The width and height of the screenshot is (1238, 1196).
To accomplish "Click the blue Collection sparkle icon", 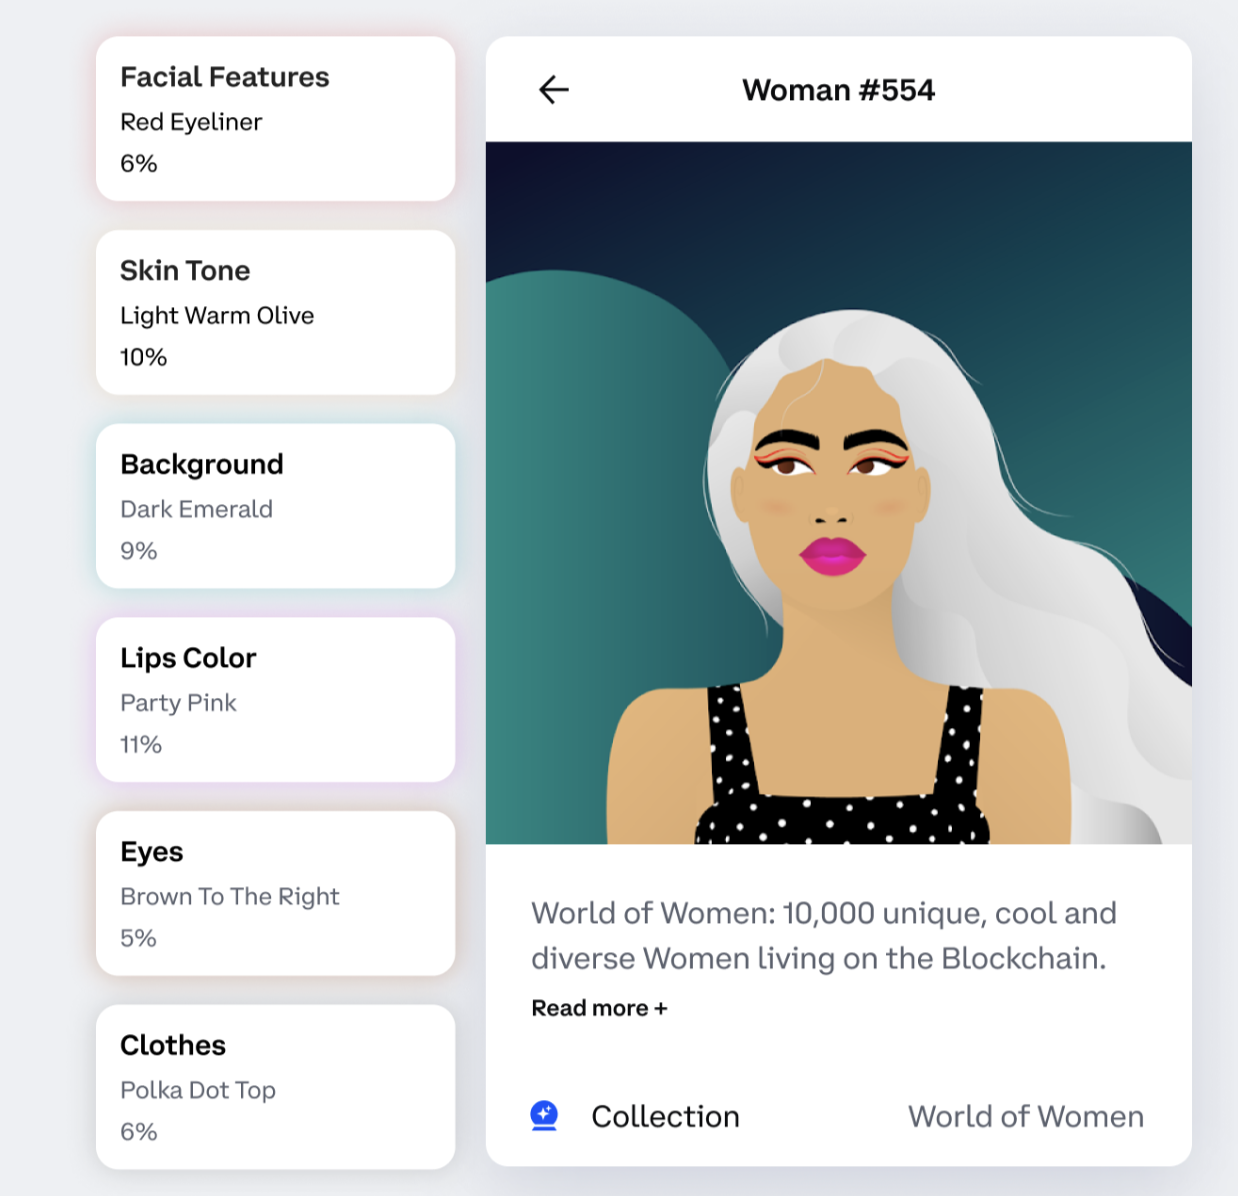I will (544, 1115).
